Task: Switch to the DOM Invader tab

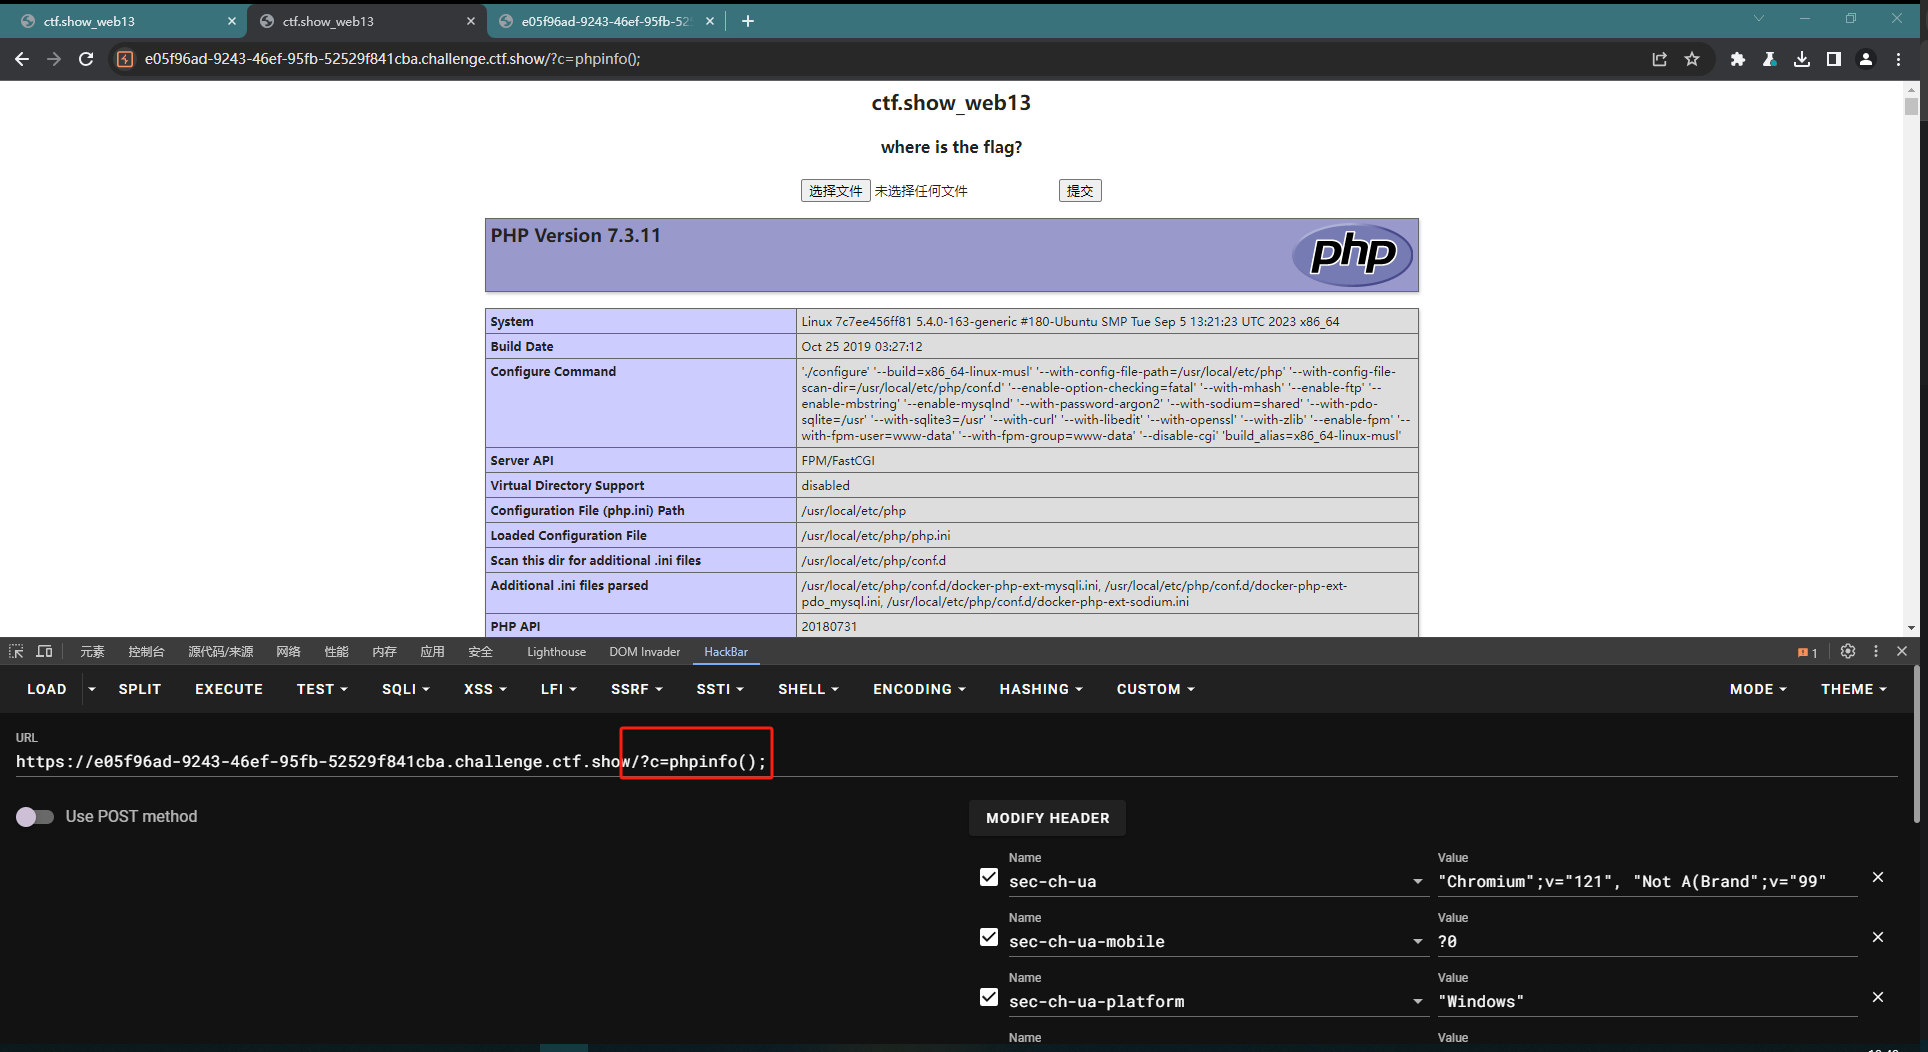Action: tap(644, 652)
